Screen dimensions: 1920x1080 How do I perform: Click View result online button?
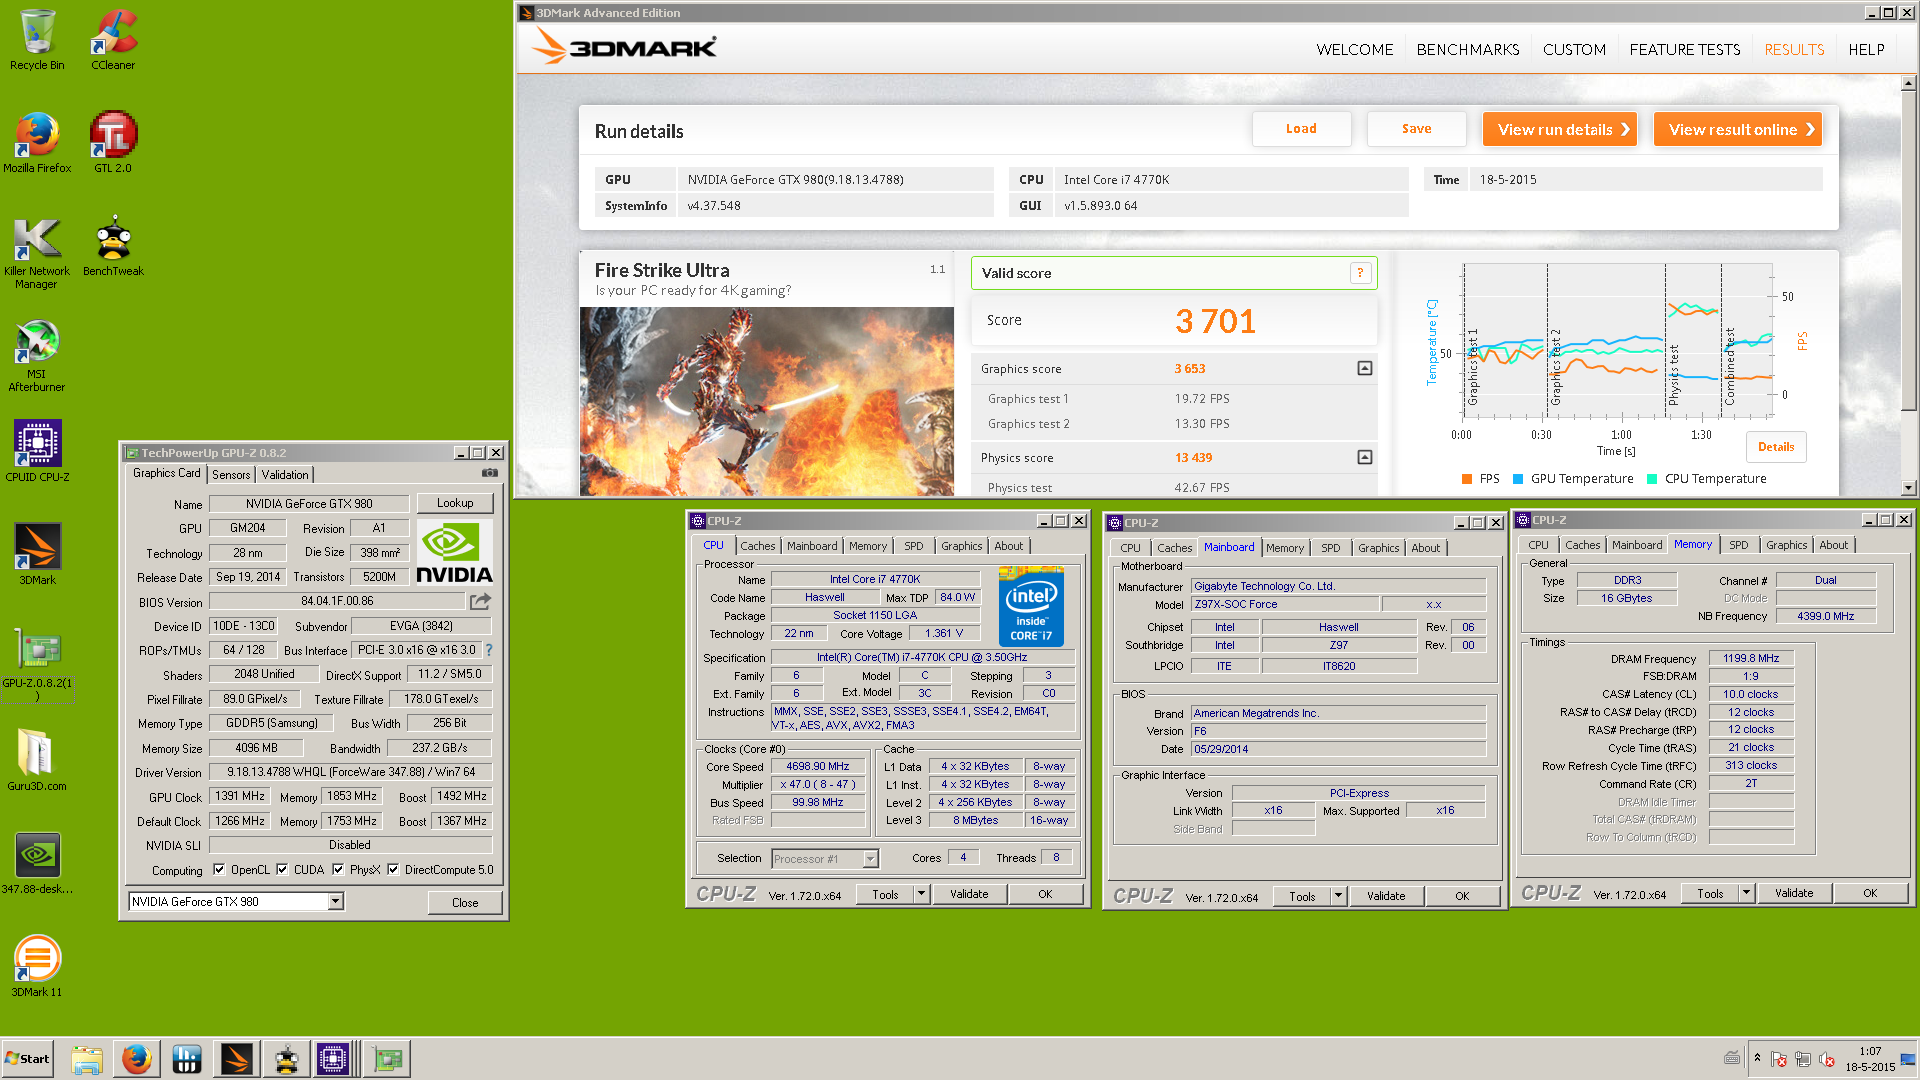tap(1738, 129)
